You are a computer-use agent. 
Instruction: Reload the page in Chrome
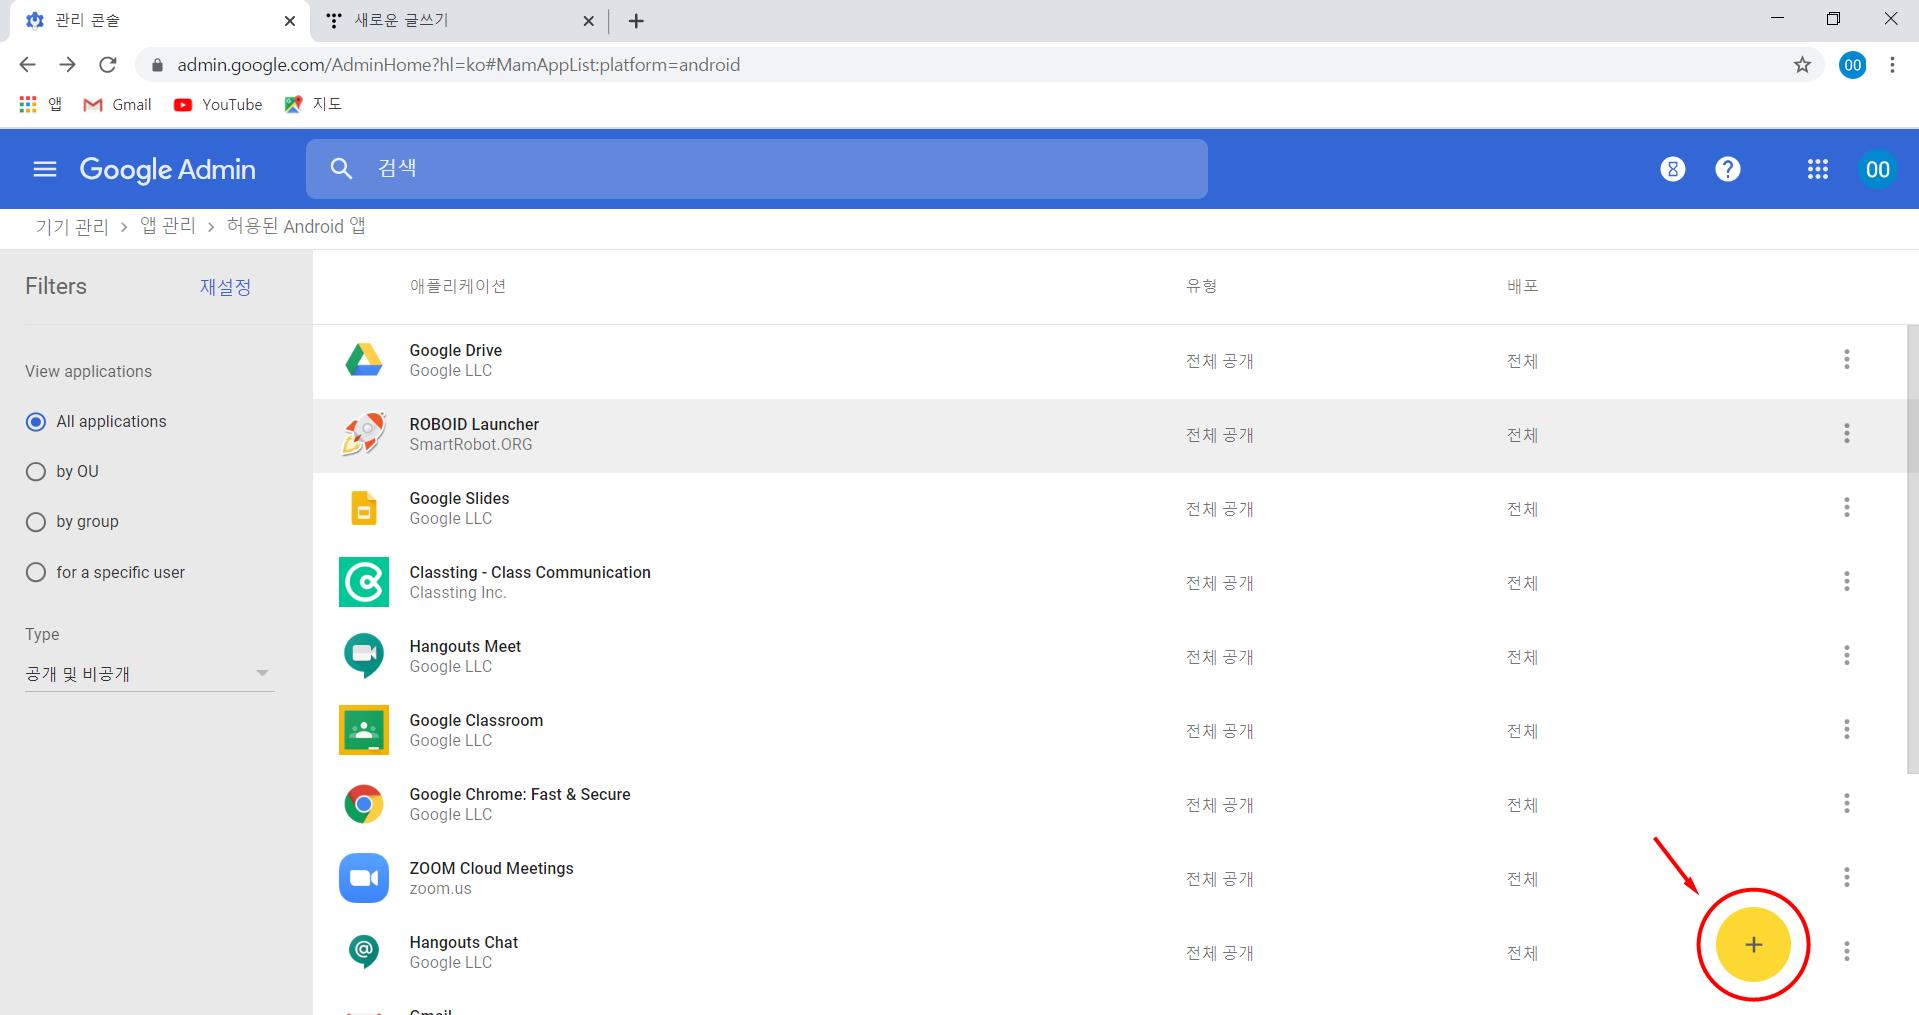107,65
